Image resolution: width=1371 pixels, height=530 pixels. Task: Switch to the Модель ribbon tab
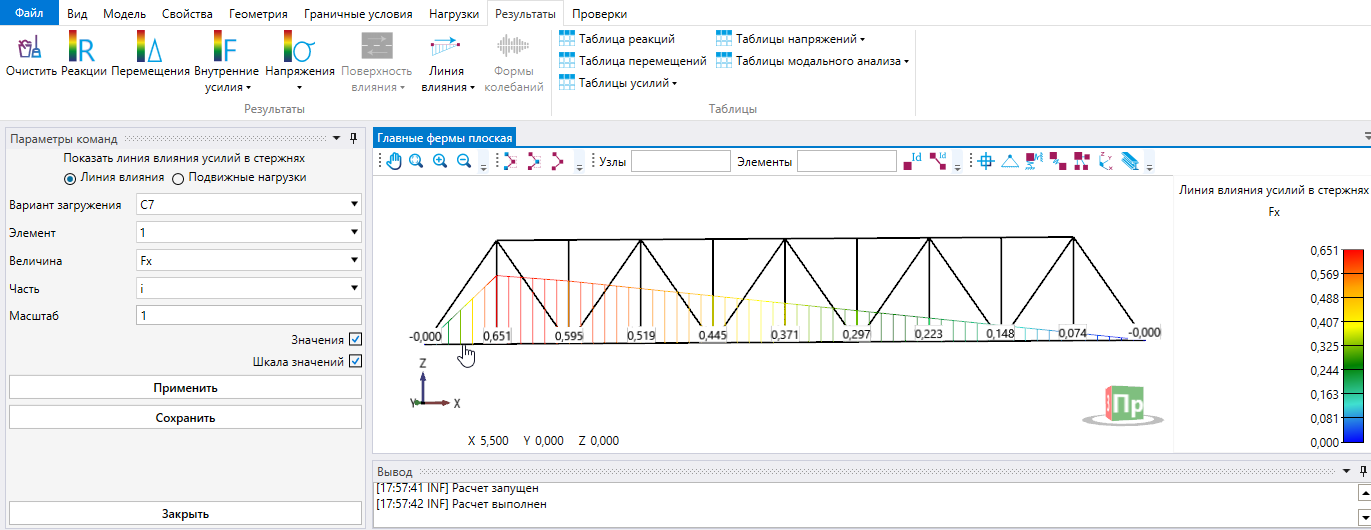pyautogui.click(x=125, y=14)
